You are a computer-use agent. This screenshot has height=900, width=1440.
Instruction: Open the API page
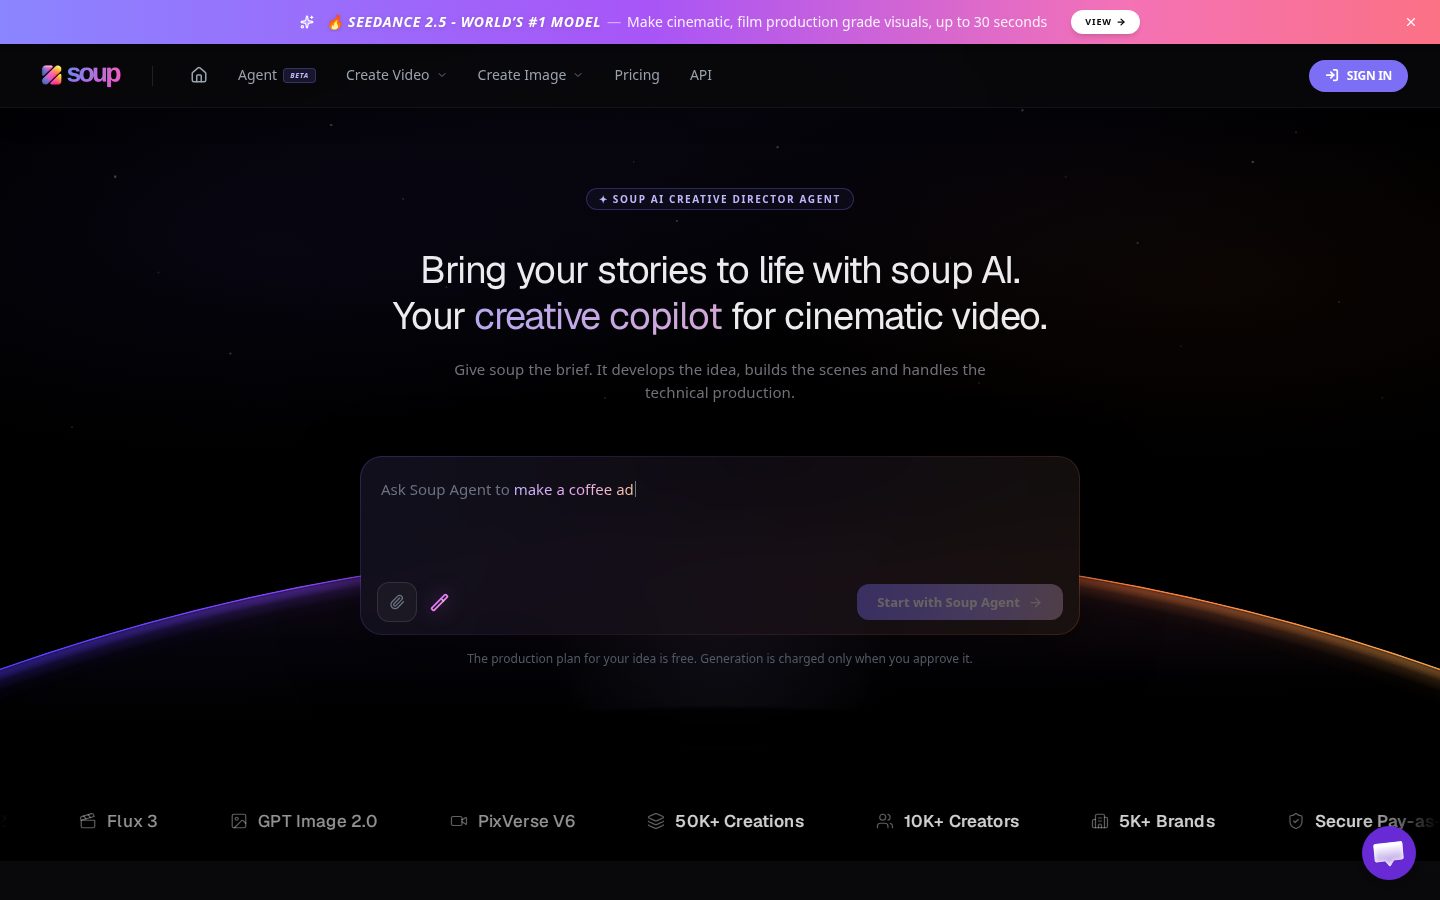(701, 75)
